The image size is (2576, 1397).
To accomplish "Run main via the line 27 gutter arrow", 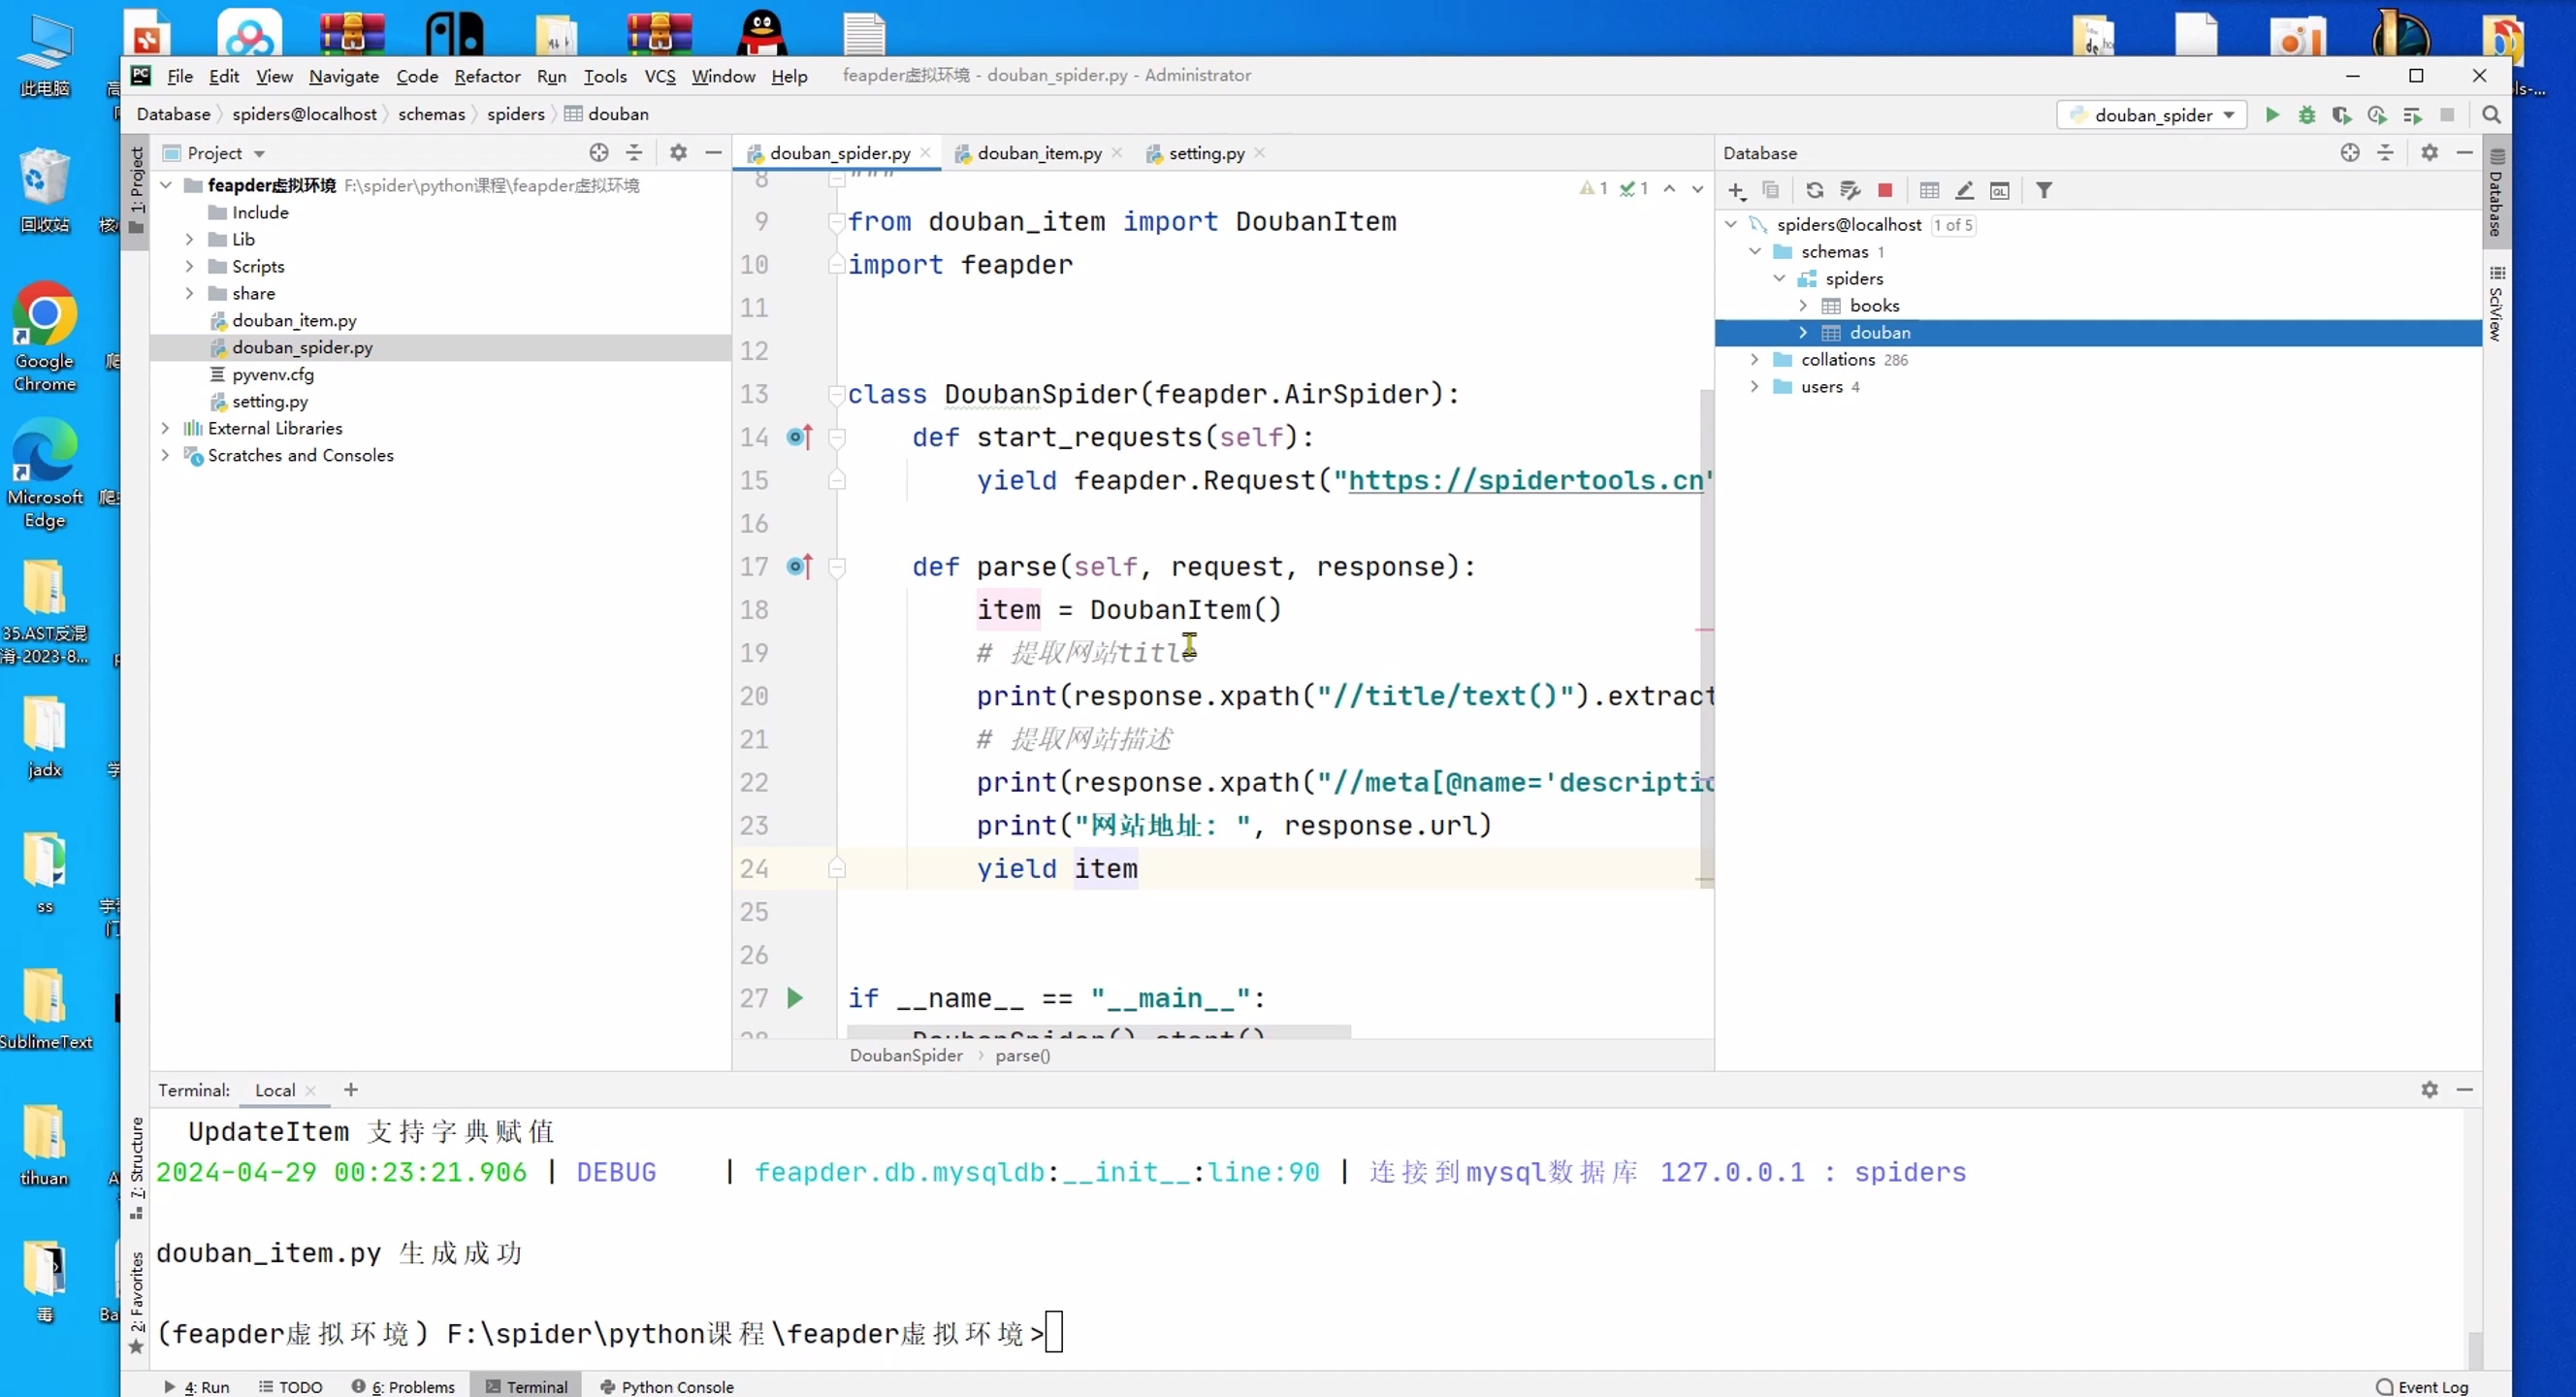I will [x=795, y=998].
